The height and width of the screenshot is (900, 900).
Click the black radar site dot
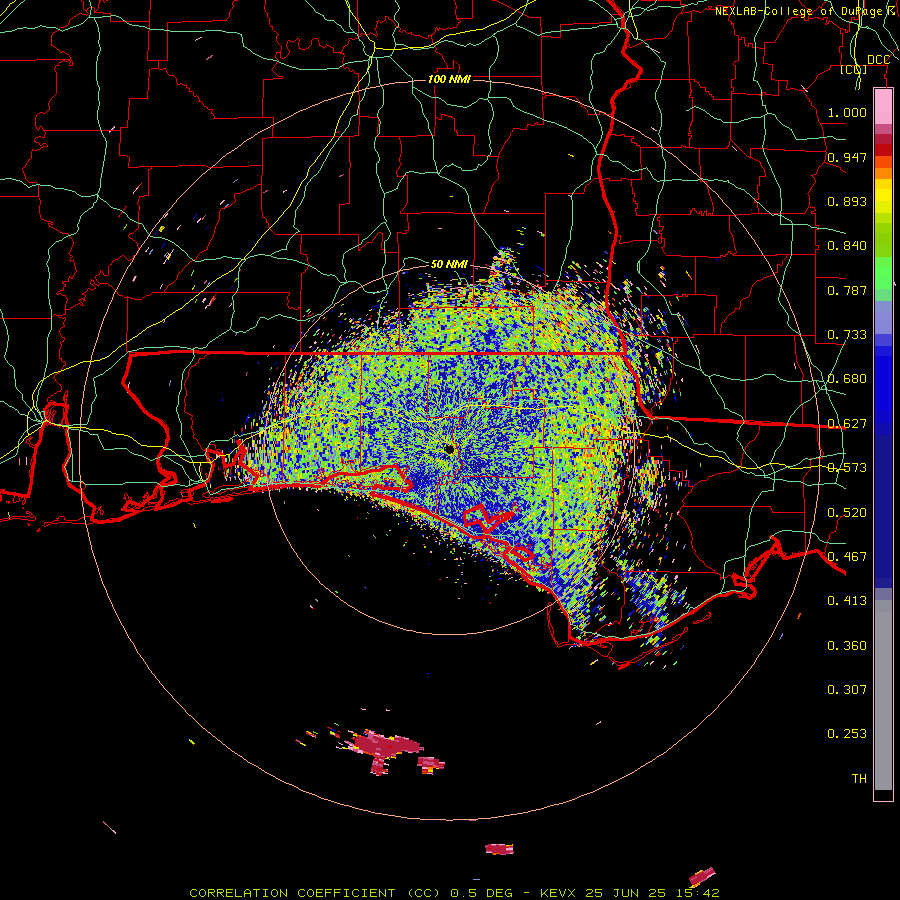point(449,449)
